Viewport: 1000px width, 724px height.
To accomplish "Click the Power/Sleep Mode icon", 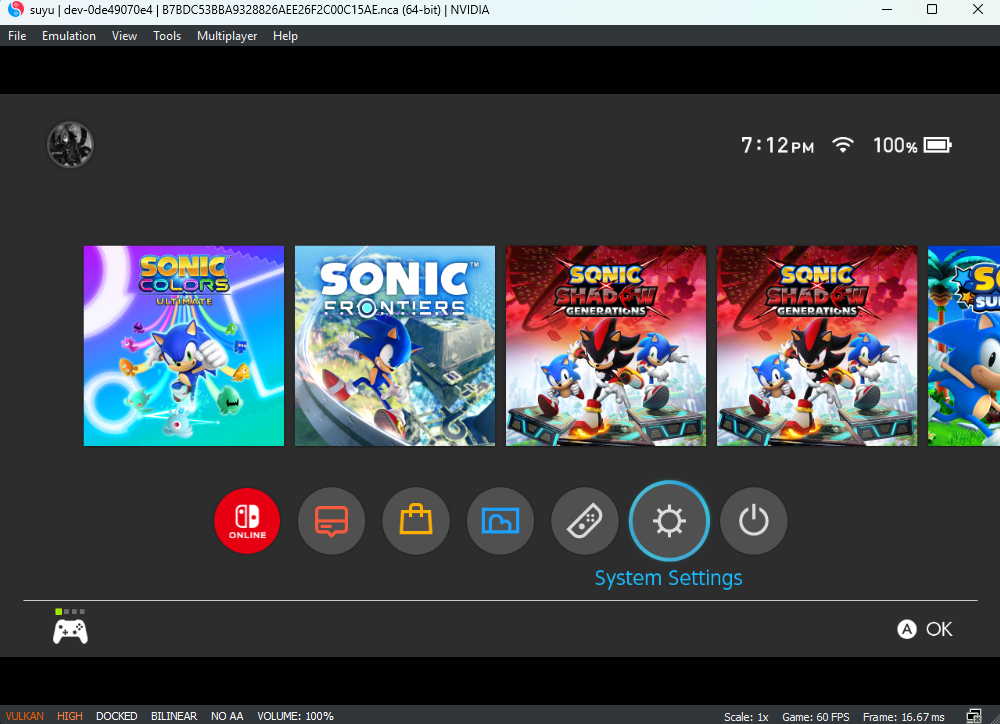I will [754, 521].
